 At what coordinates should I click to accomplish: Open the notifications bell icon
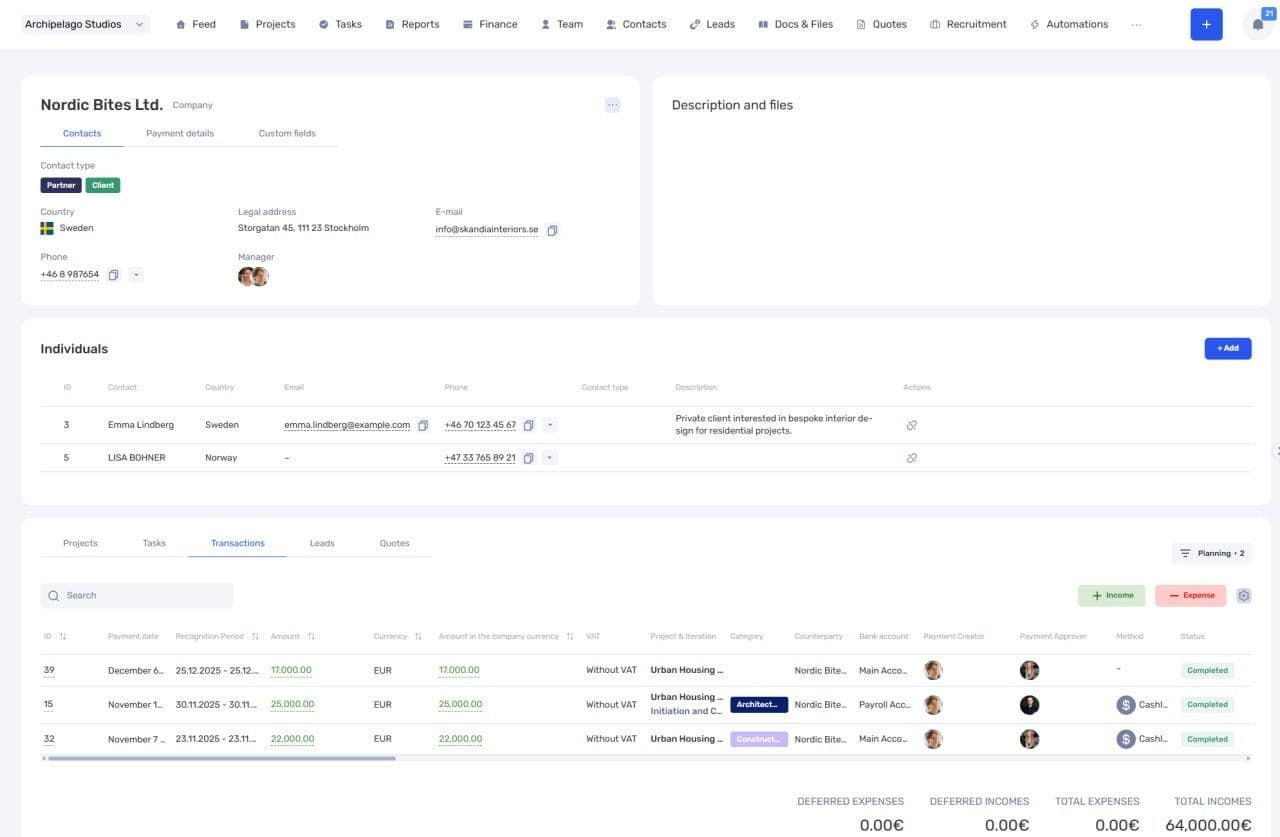point(1258,25)
